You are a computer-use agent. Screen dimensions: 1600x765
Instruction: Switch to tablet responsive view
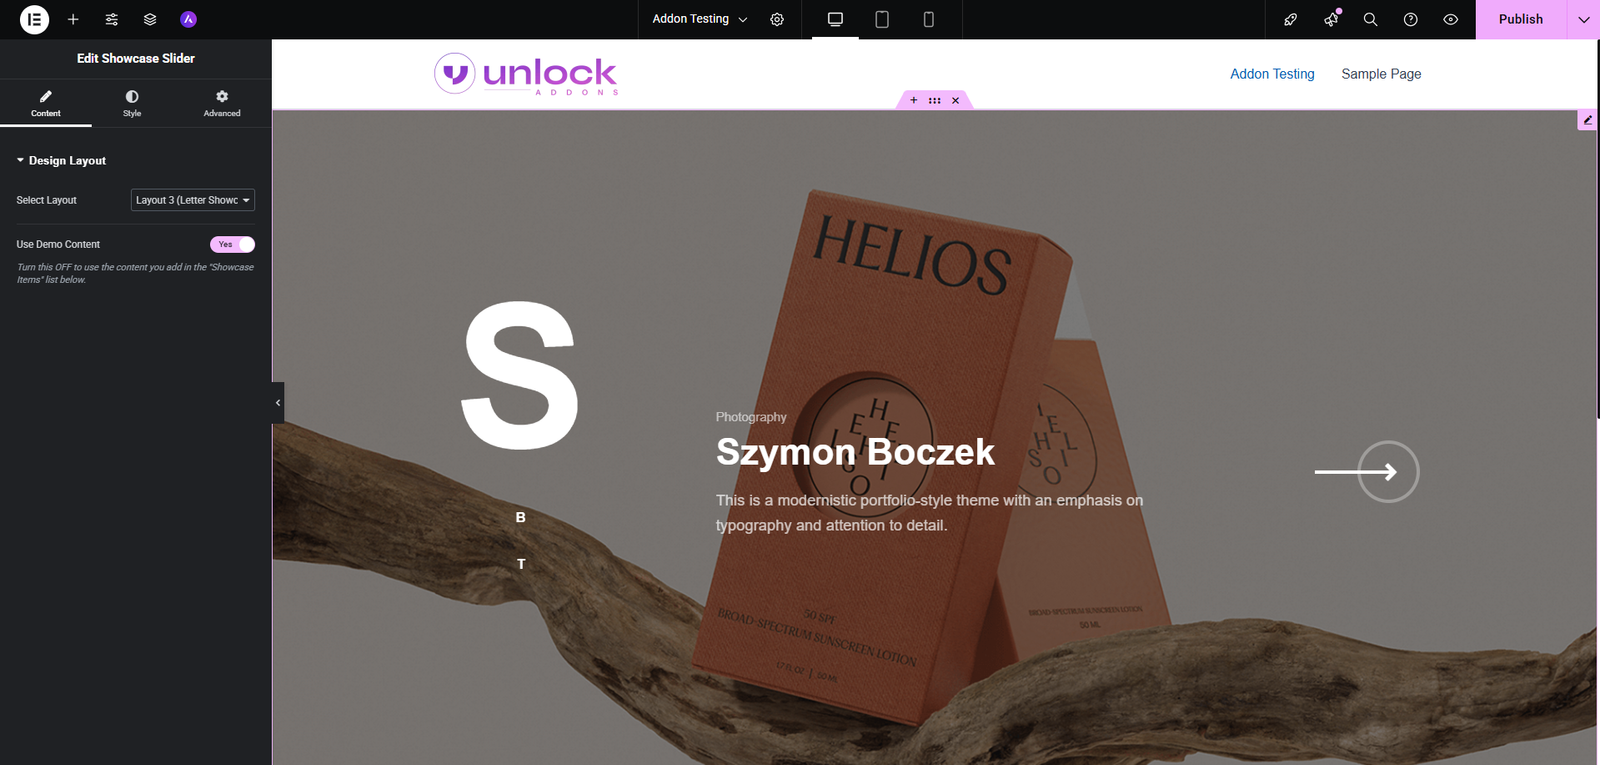(882, 19)
